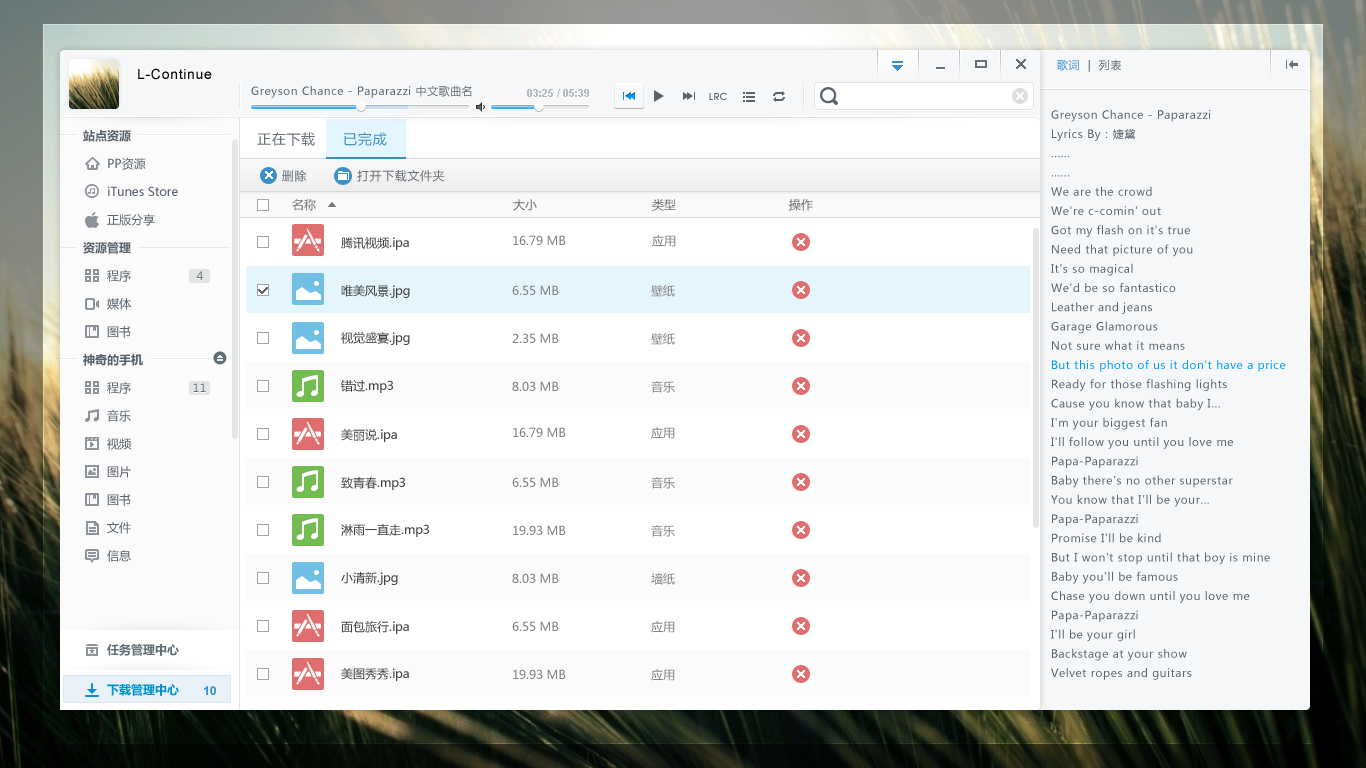Open the playlist list icon

(749, 97)
